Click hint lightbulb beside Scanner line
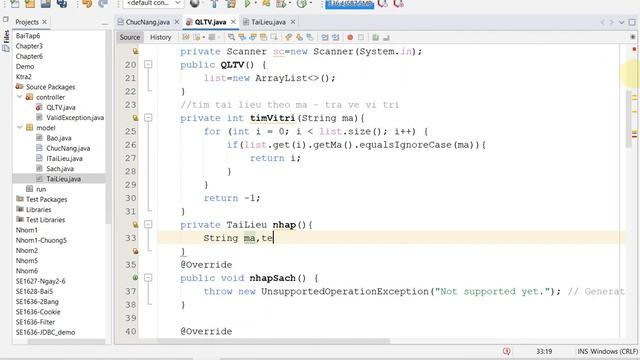 coord(135,51)
